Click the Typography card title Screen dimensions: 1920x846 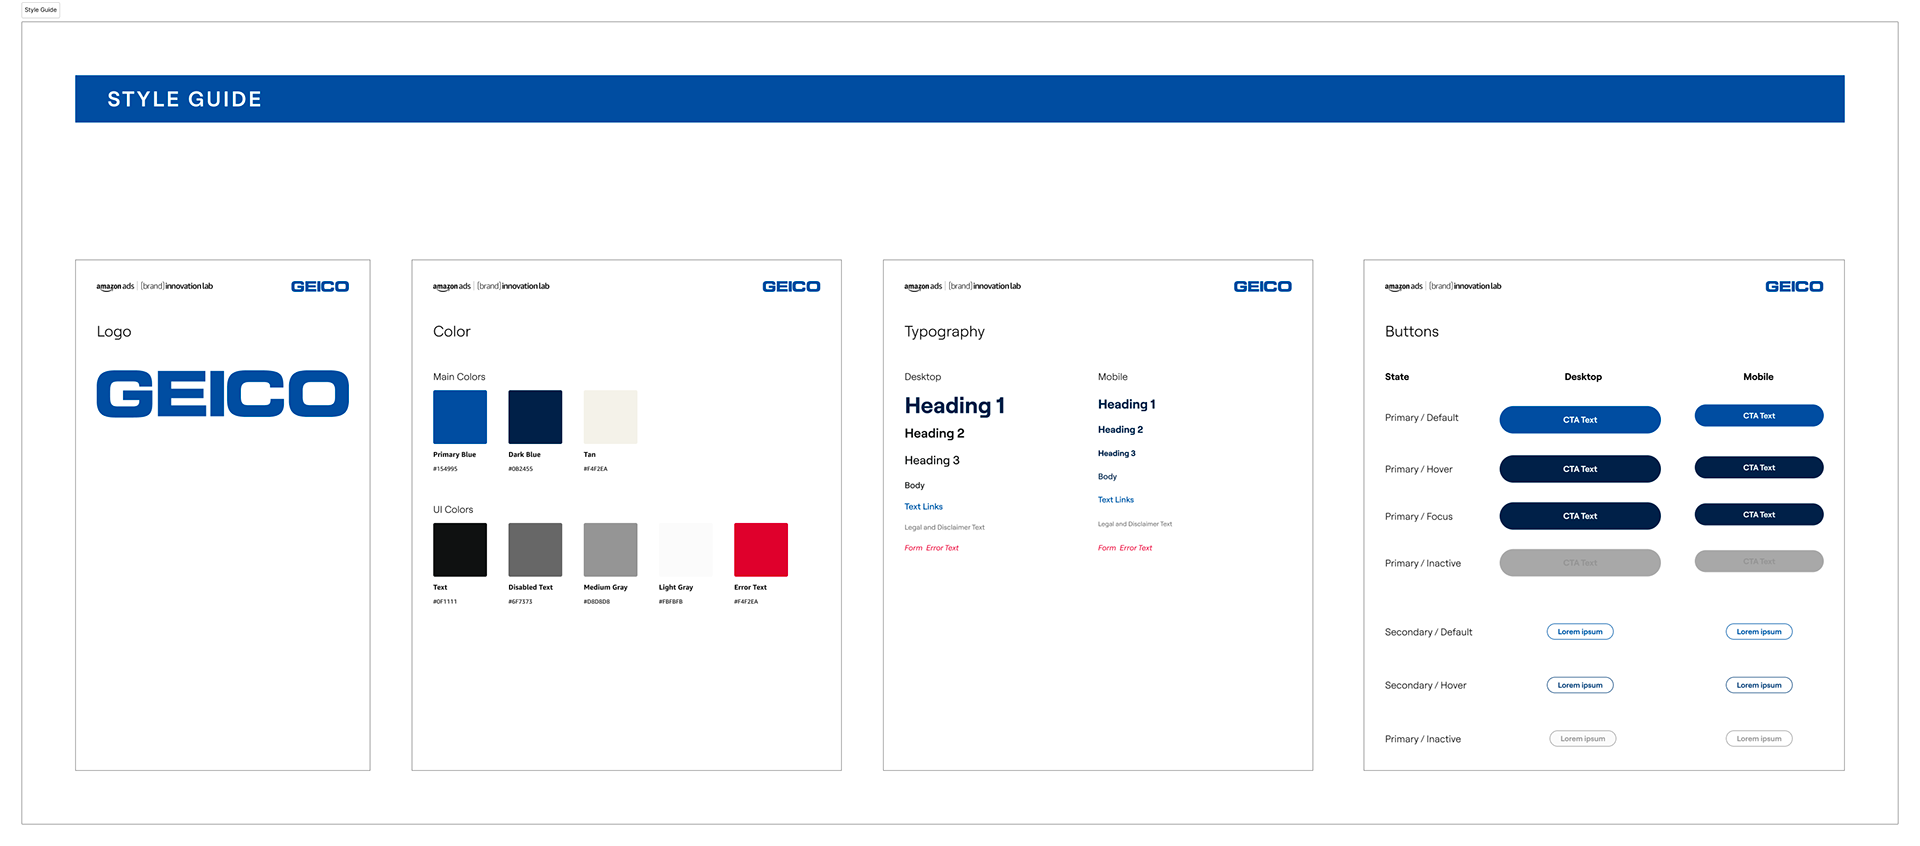[x=945, y=332]
